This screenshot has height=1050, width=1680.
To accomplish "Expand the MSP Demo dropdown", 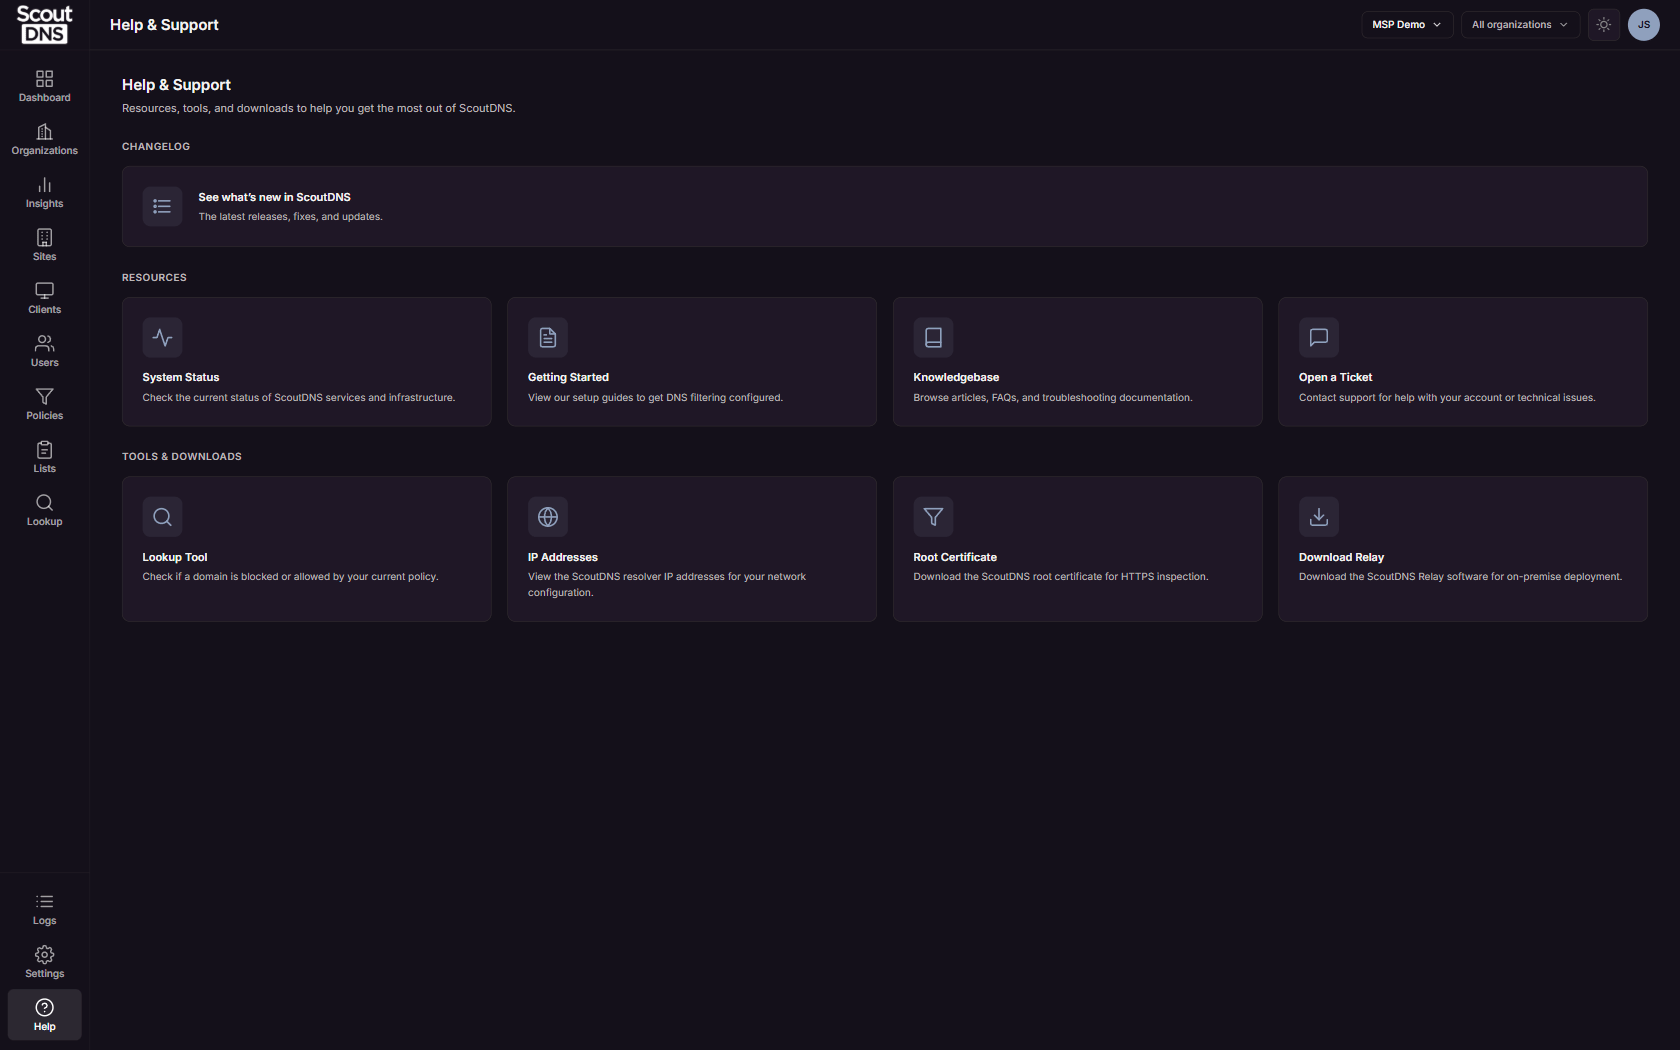I will 1407,25.
